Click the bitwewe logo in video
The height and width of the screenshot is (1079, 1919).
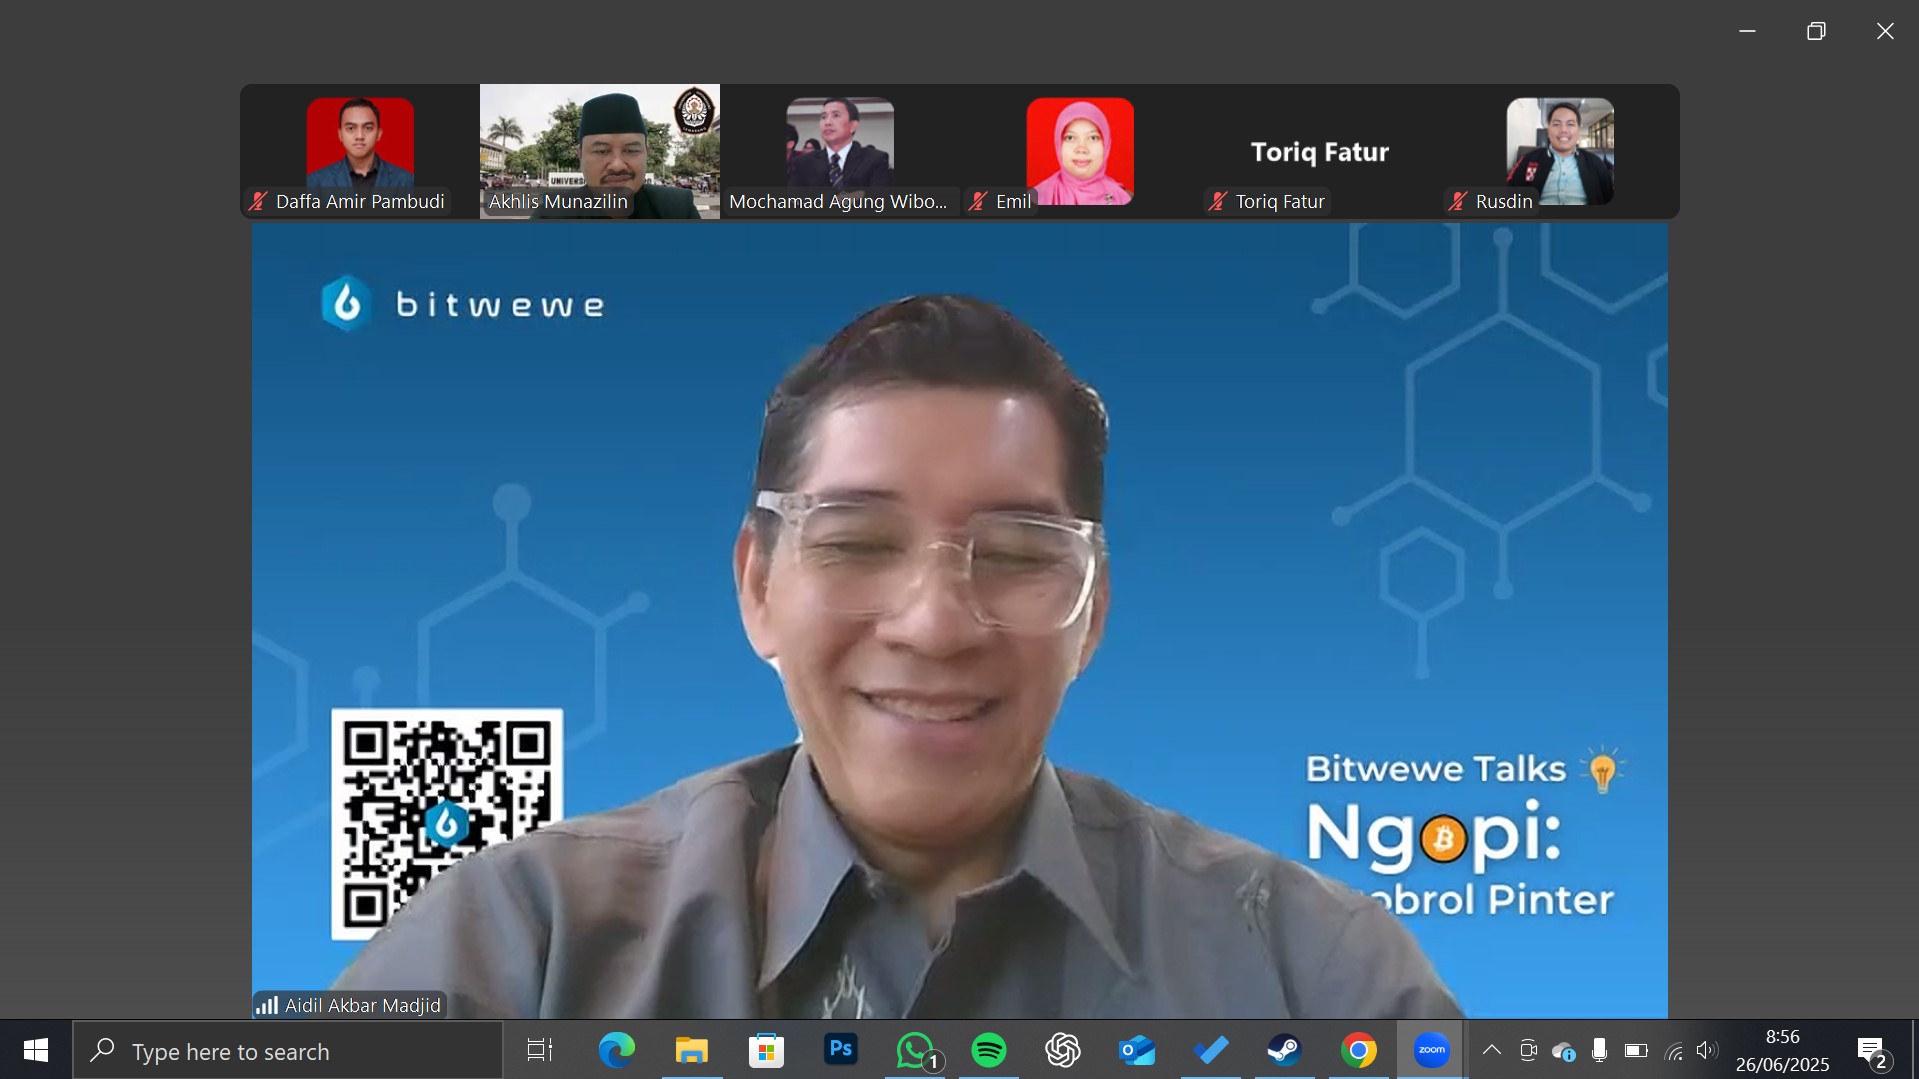[463, 303]
